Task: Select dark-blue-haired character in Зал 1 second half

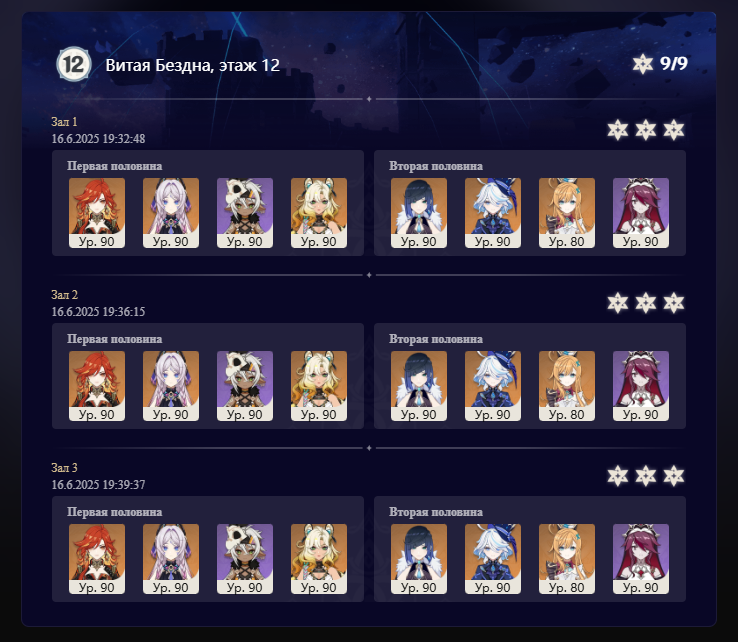Action: (x=419, y=213)
